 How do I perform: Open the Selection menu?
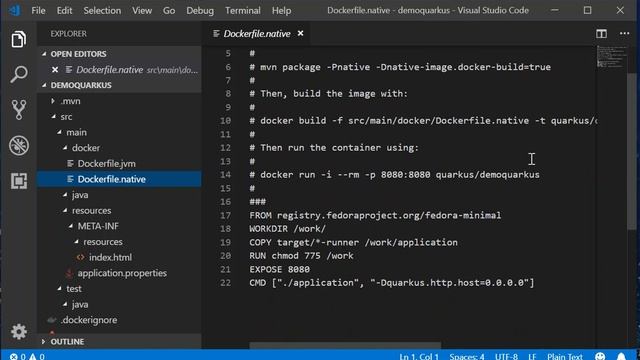[102, 10]
